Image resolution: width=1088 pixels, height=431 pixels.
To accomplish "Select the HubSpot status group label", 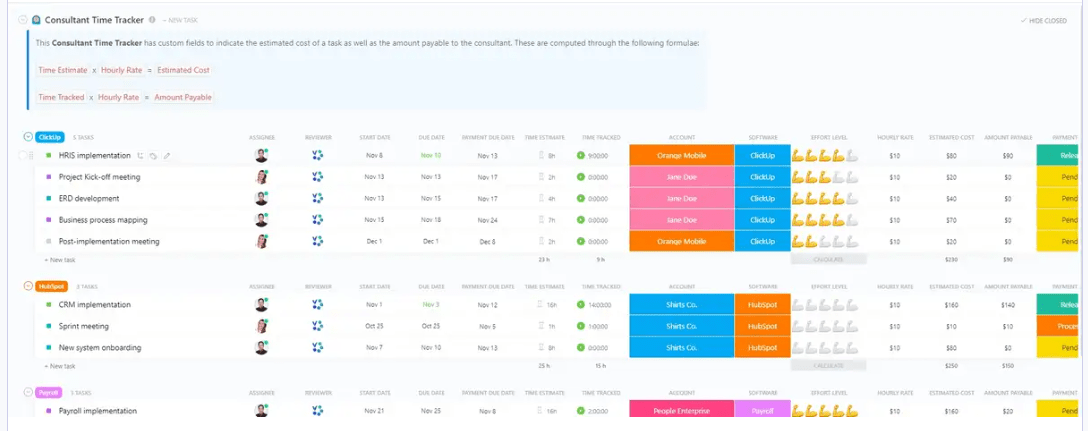I will 51,286.
